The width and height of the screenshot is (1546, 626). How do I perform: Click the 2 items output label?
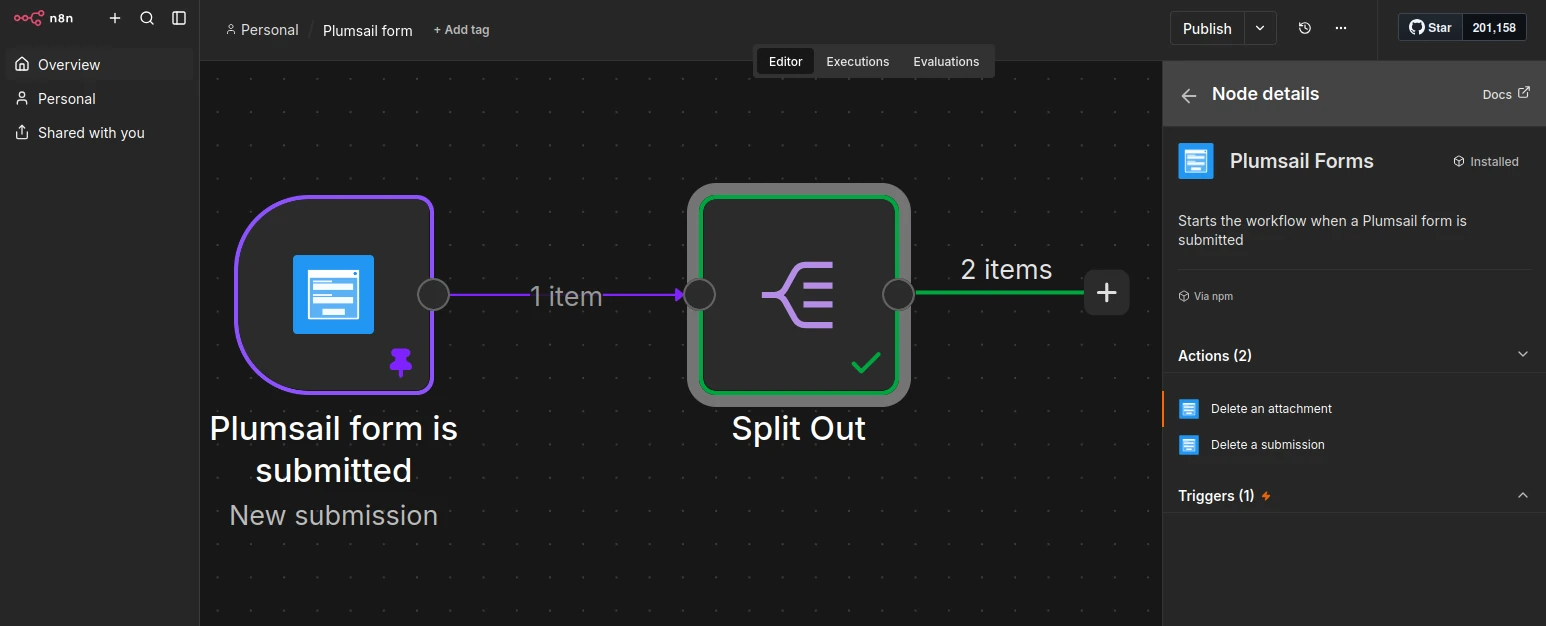[x=1006, y=269]
